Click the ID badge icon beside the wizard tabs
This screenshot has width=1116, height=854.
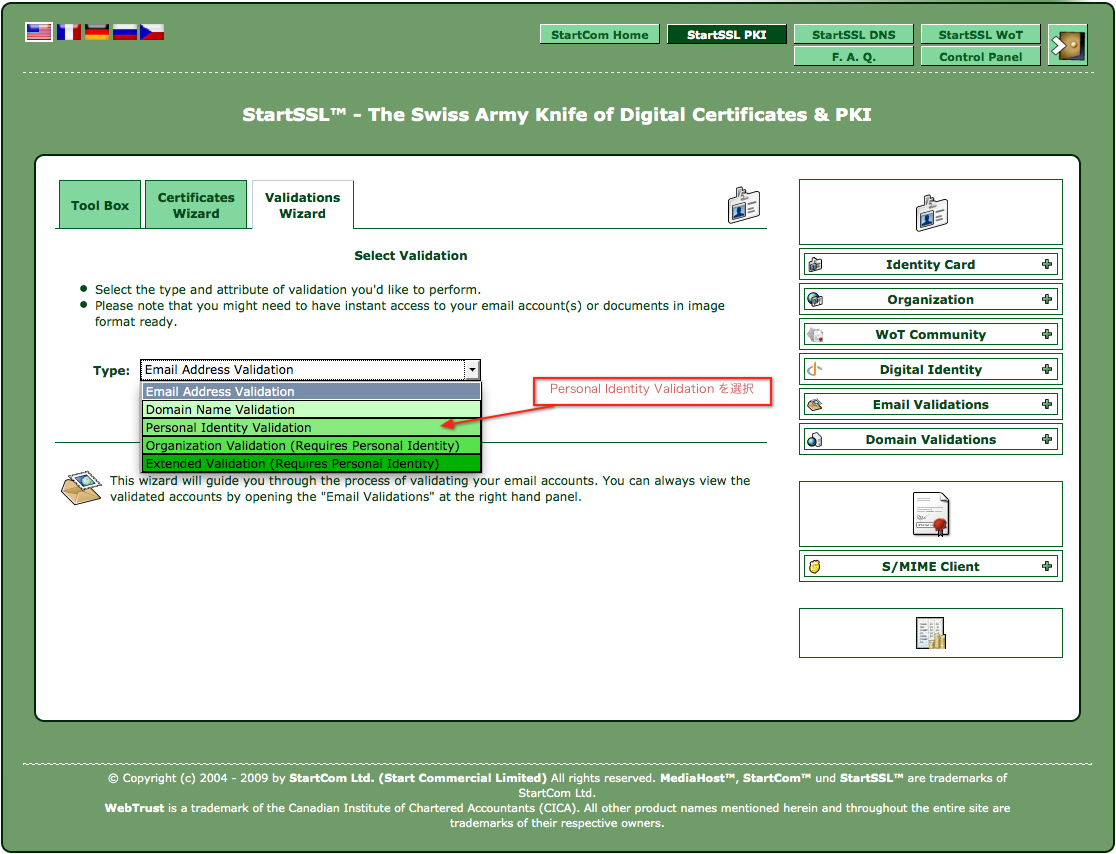click(x=744, y=205)
